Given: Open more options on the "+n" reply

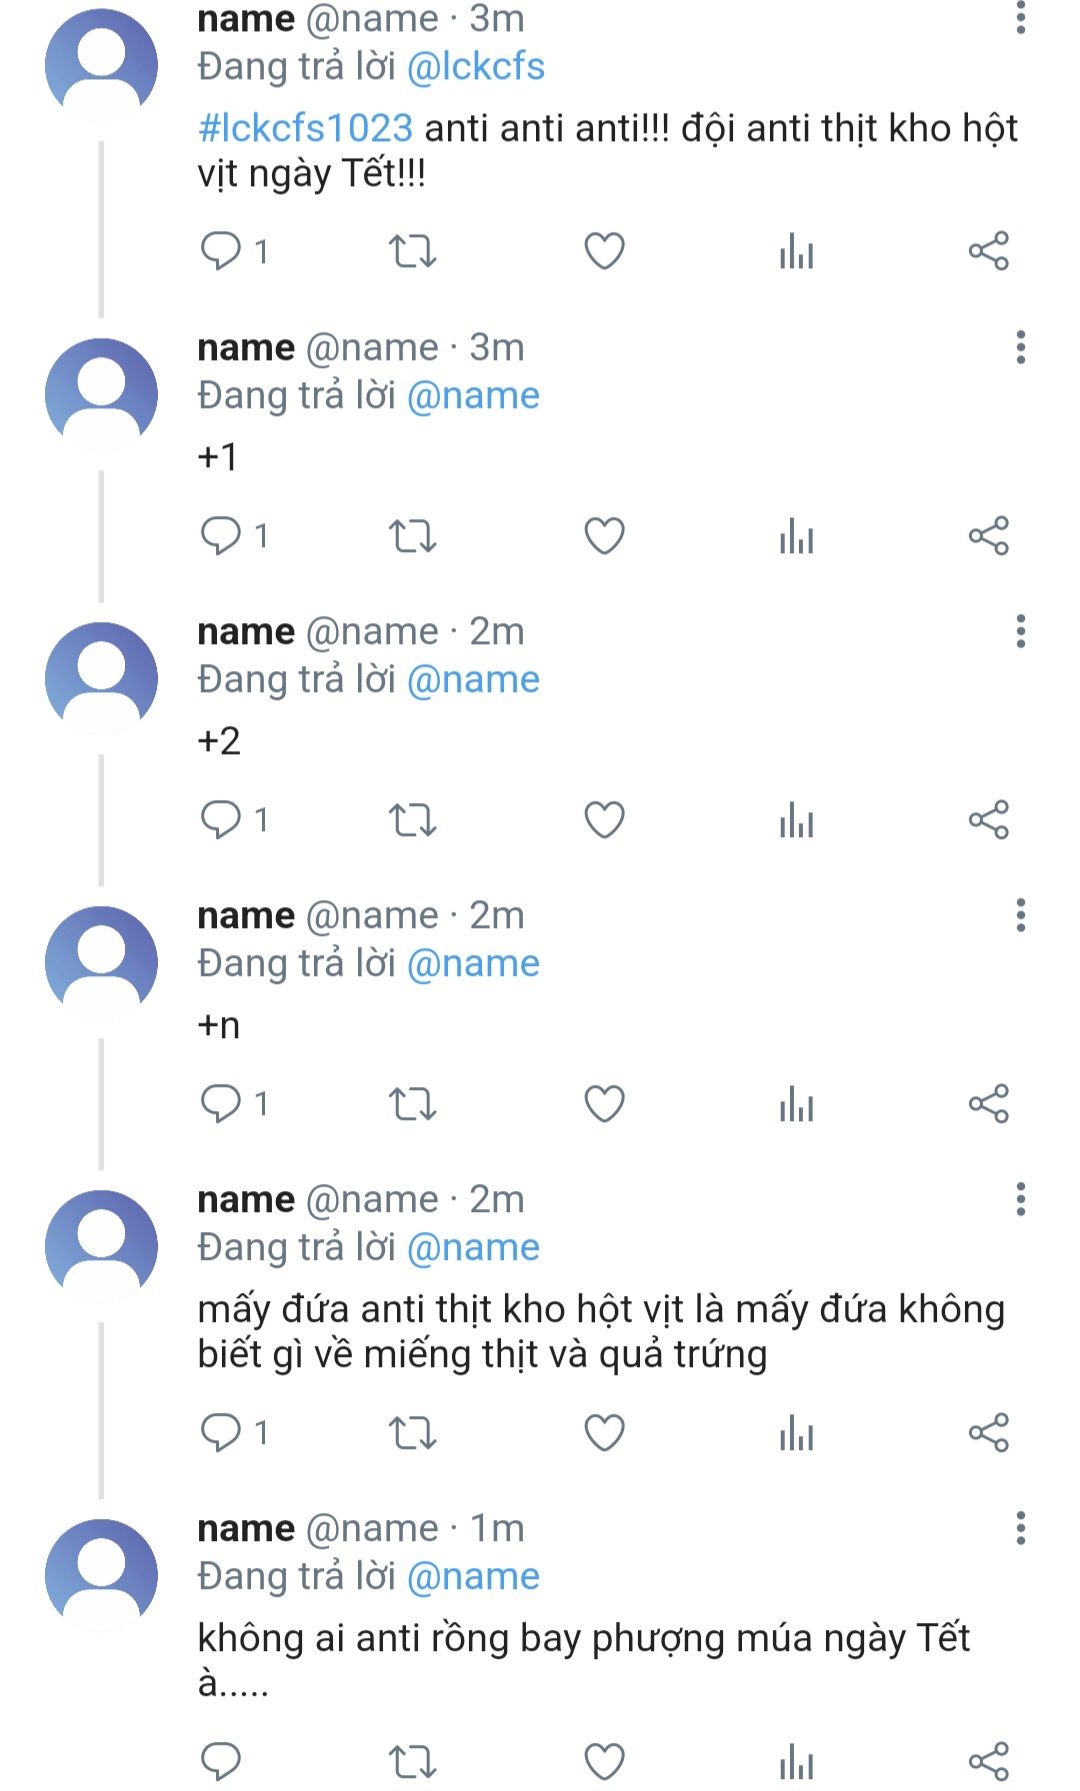Looking at the screenshot, I should (1020, 915).
